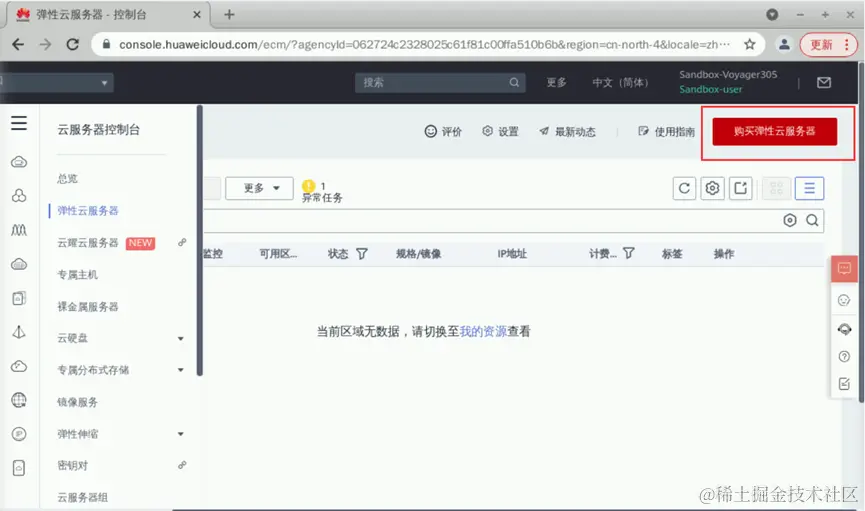Switch to list view
Image resolution: width=865 pixels, height=511 pixels.
coord(809,188)
